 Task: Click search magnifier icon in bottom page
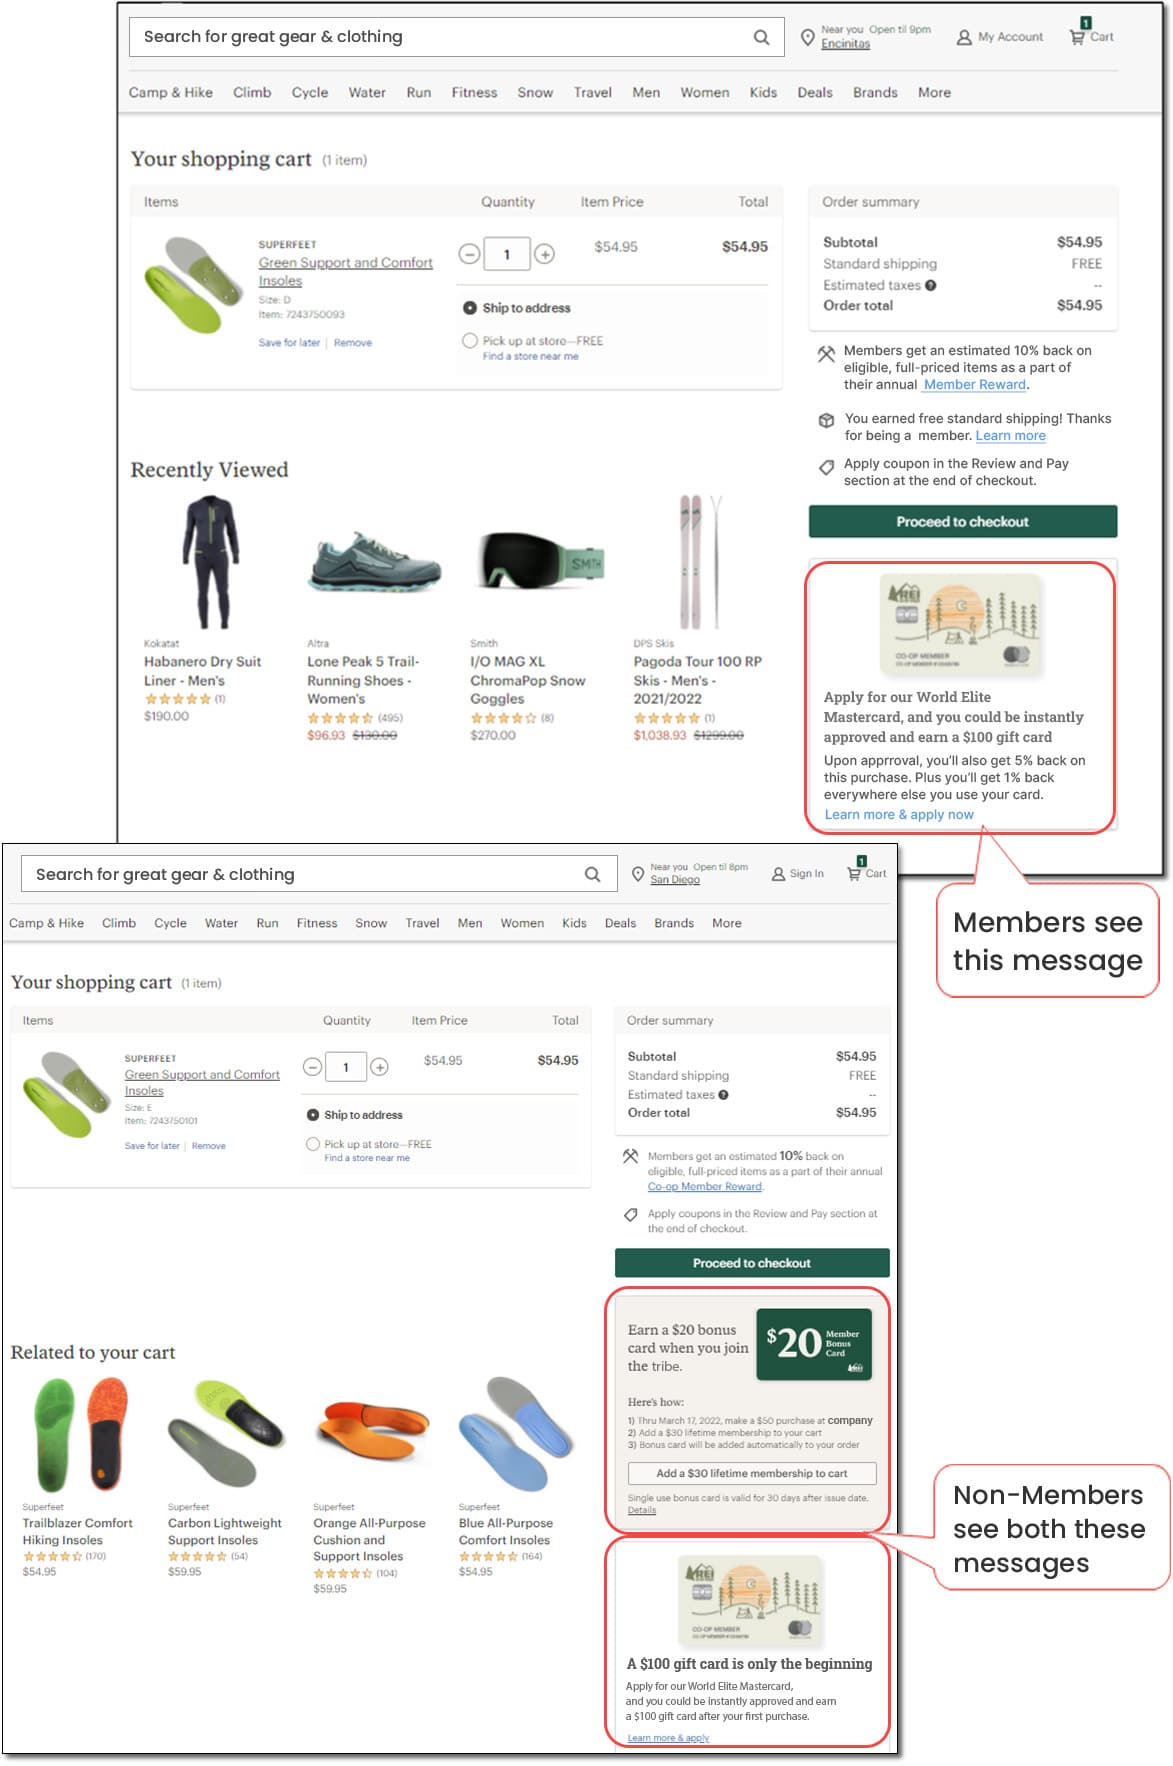tap(592, 874)
